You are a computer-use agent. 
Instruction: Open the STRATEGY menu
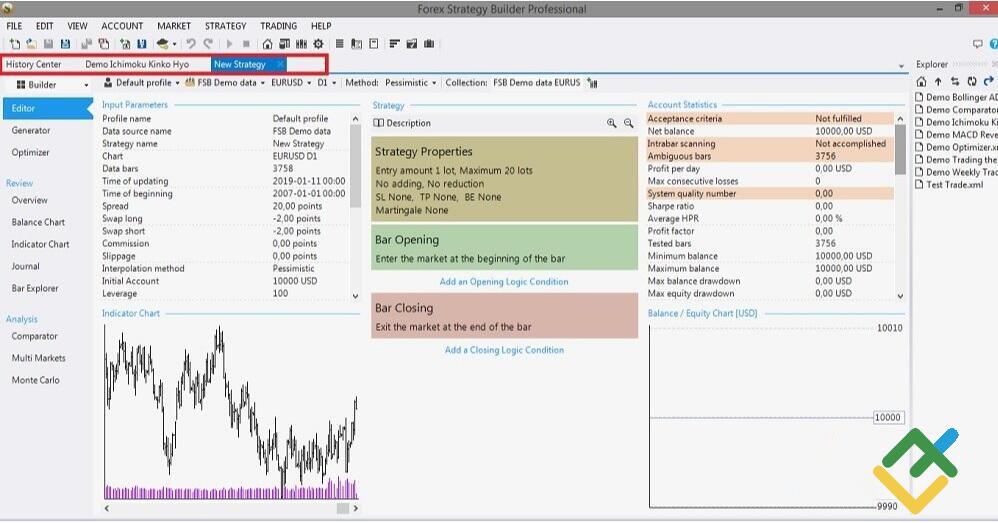point(225,26)
